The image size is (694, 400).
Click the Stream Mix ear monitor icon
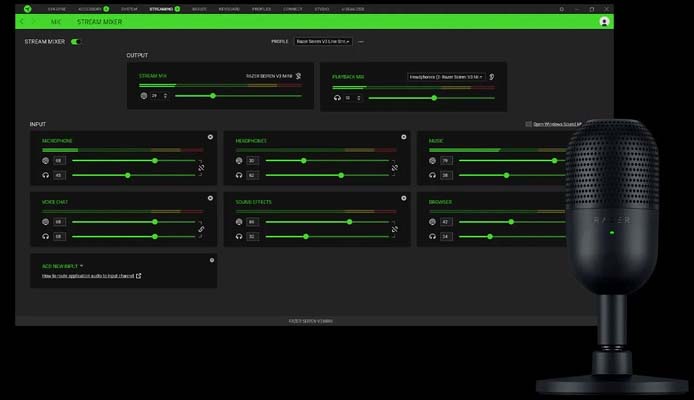point(299,75)
